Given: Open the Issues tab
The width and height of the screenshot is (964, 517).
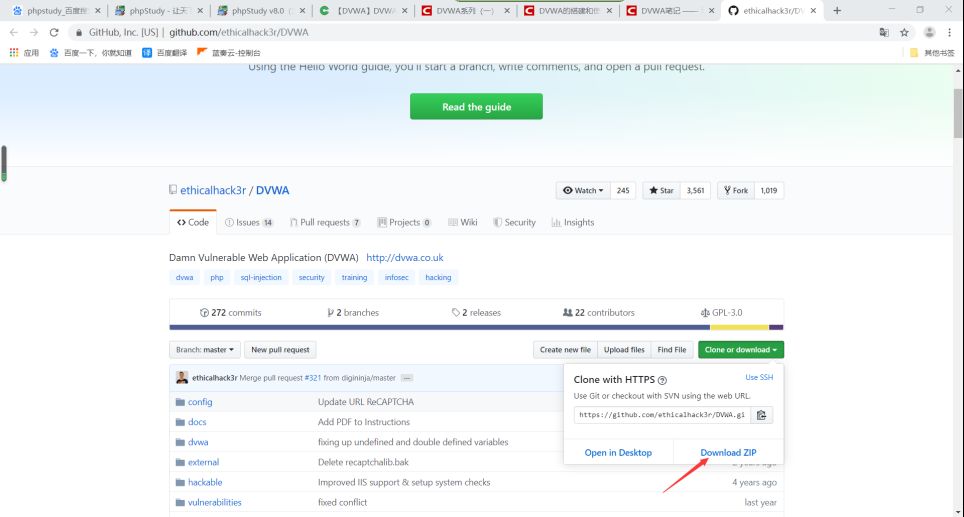Looking at the screenshot, I should point(249,223).
